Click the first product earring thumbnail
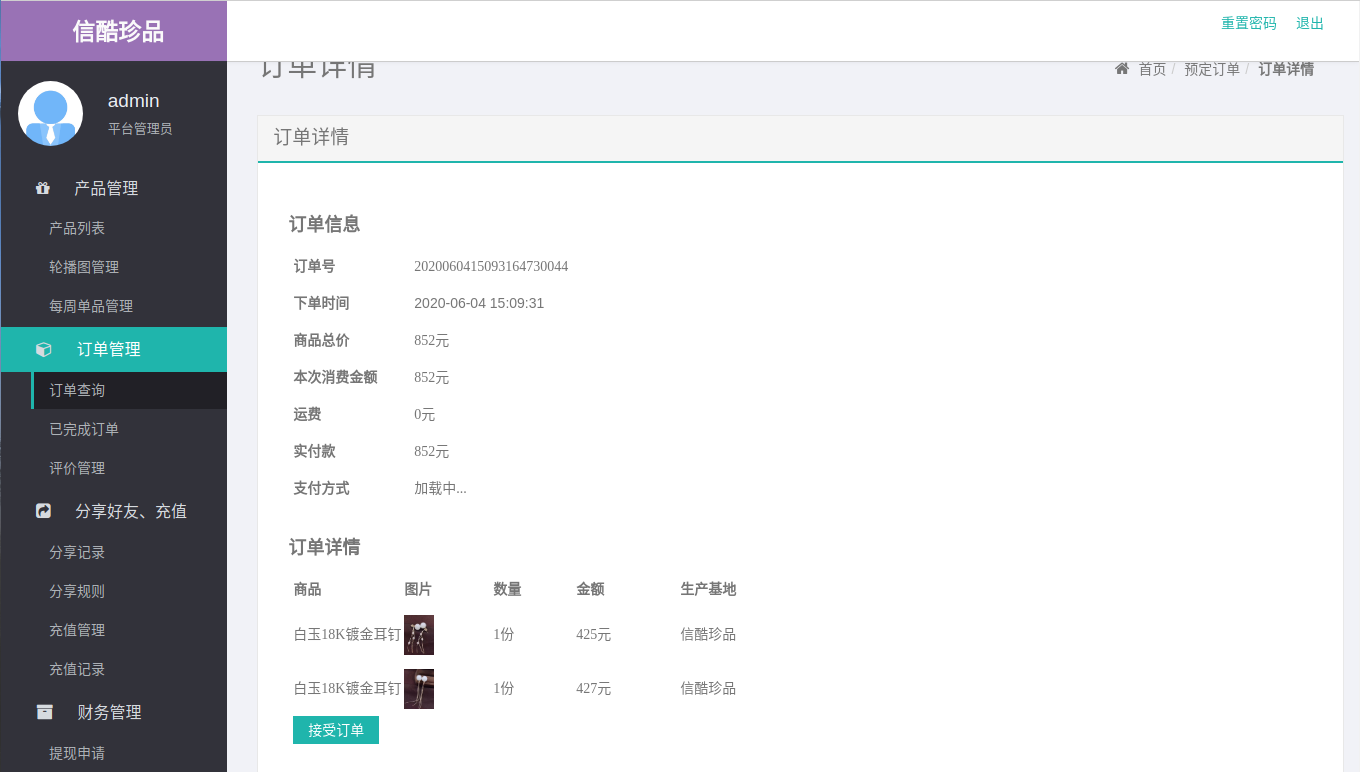This screenshot has width=1360, height=772. (418, 635)
